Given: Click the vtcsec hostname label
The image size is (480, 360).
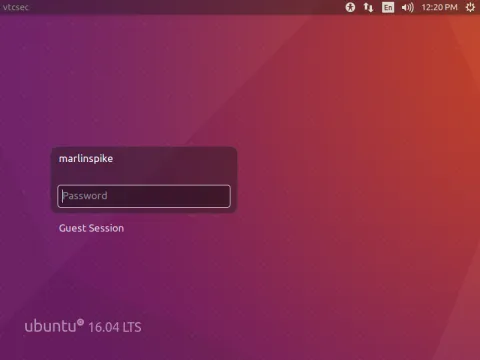Looking at the screenshot, I should (x=16, y=7).
